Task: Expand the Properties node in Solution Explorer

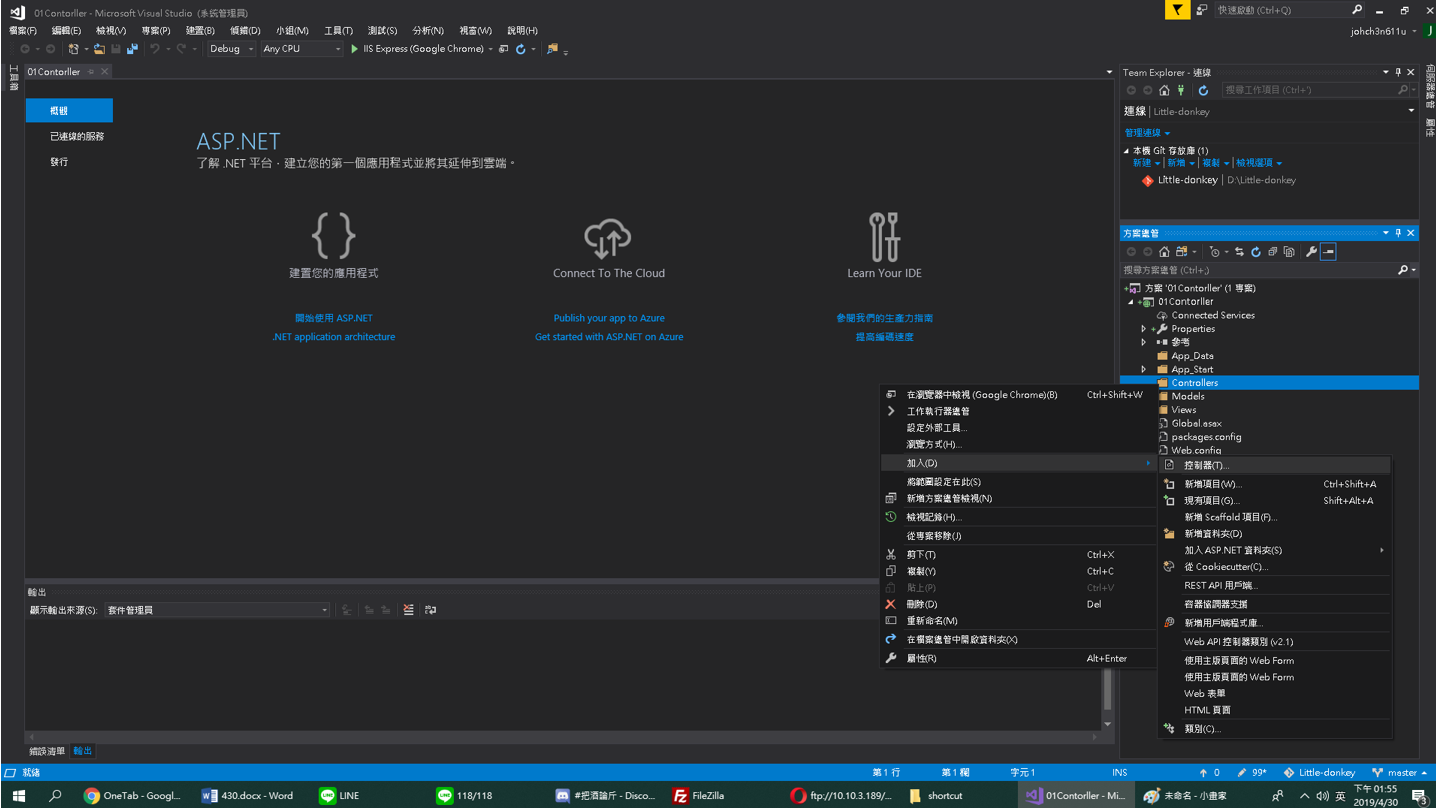Action: (x=1144, y=329)
